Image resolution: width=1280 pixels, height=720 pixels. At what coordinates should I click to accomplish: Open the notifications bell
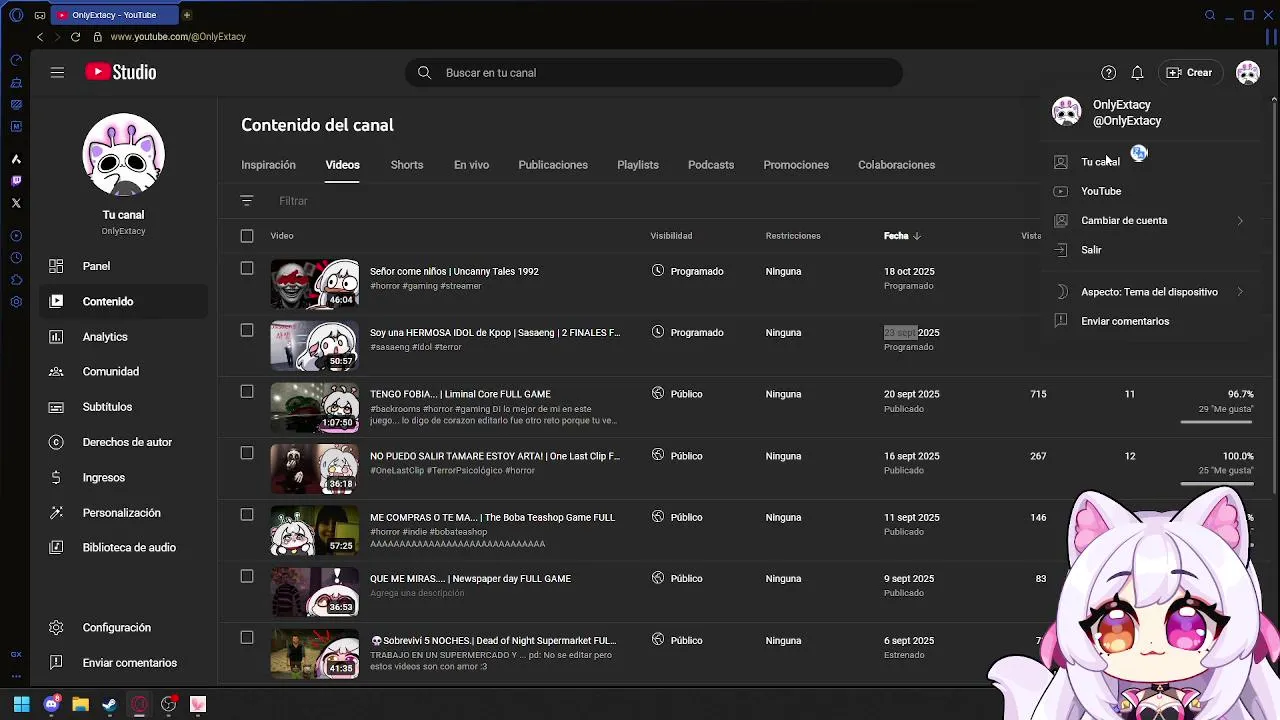point(1137,73)
